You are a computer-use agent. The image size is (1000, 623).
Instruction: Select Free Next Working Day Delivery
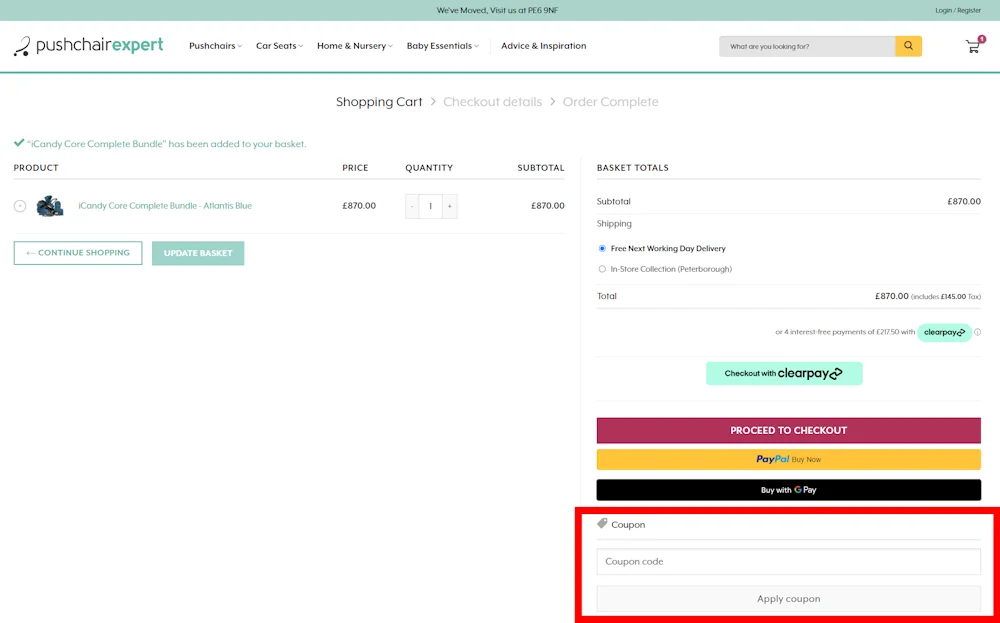click(x=602, y=249)
